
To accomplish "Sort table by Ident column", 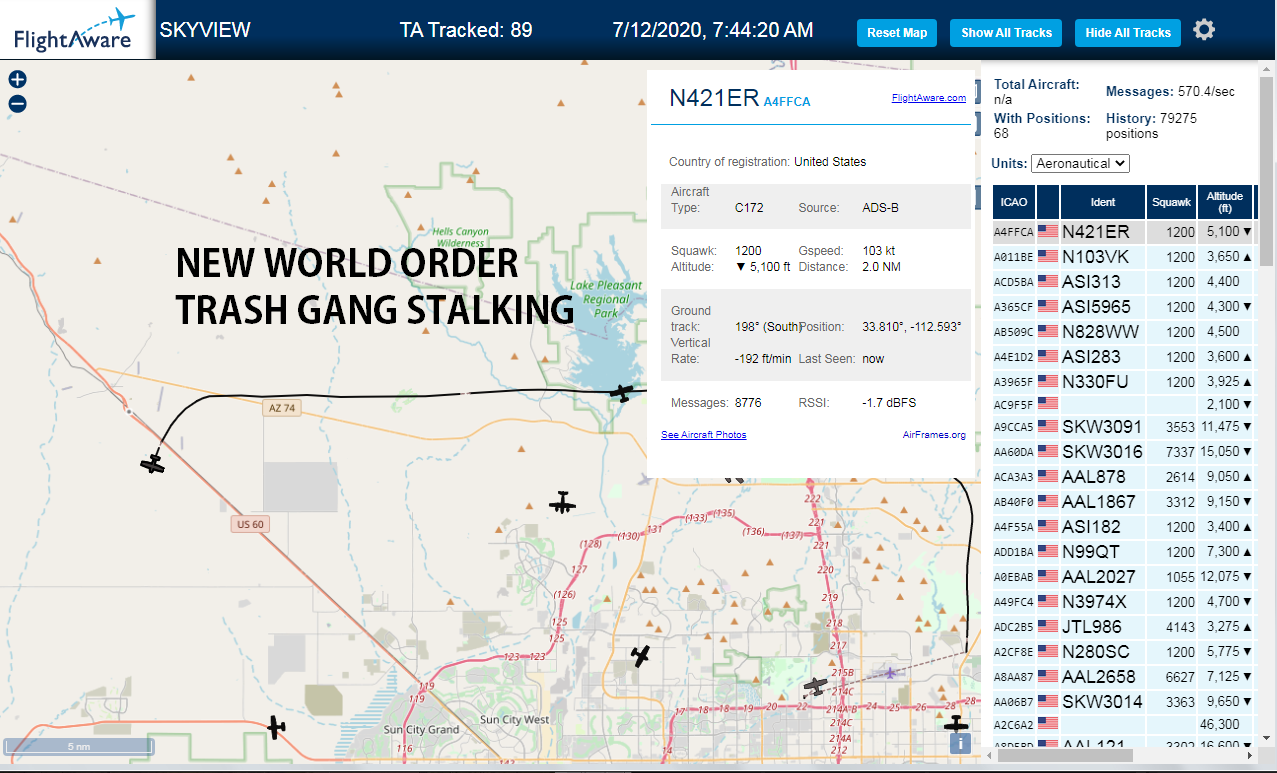I will pyautogui.click(x=1103, y=202).
